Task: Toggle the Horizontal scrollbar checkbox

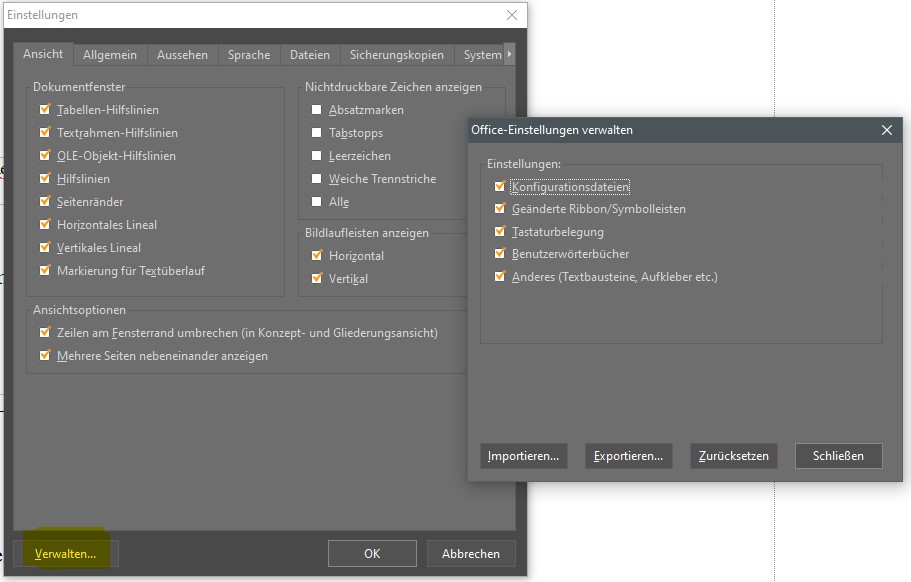Action: 317,256
